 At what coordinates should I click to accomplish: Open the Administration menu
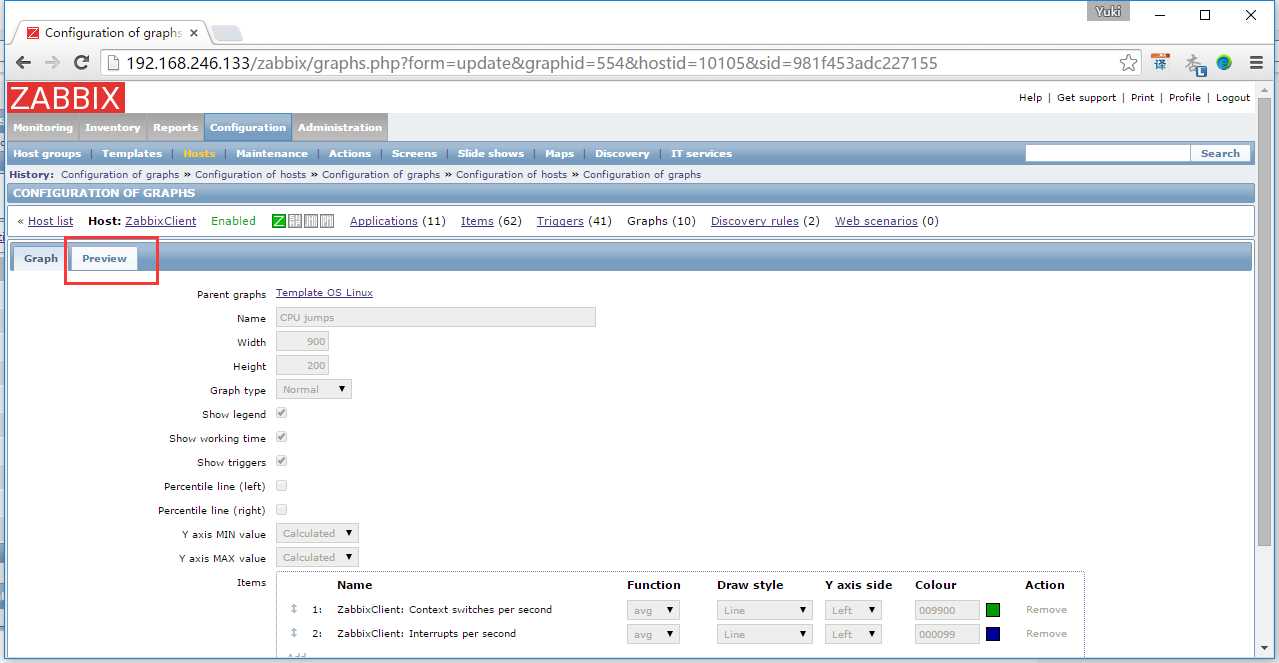pyautogui.click(x=340, y=127)
